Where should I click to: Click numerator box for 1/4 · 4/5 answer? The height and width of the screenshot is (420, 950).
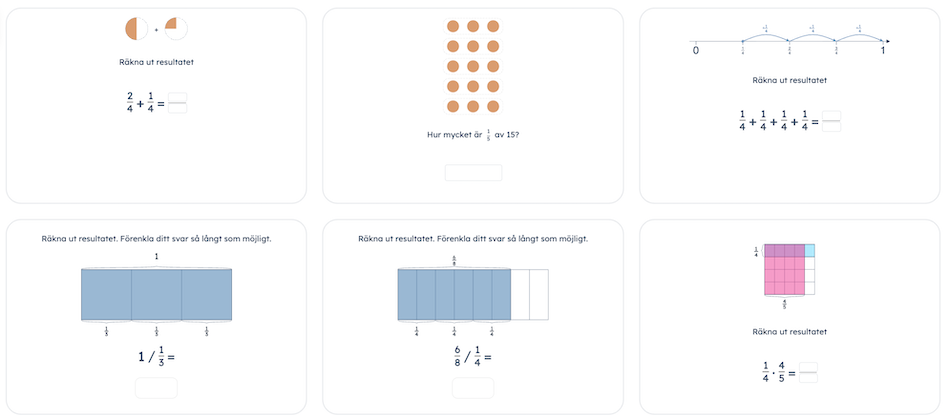point(808,367)
